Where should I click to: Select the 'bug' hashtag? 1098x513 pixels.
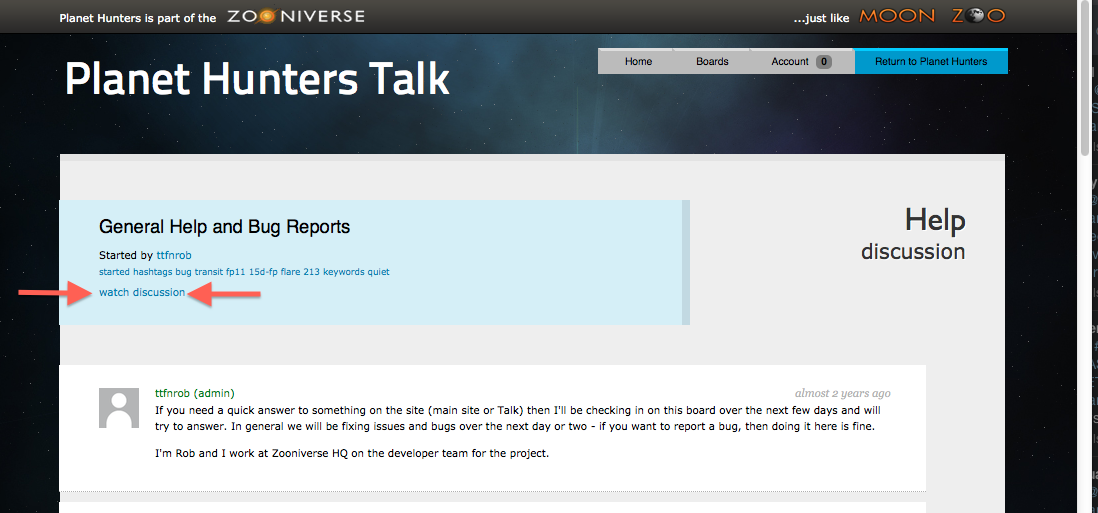coord(183,272)
